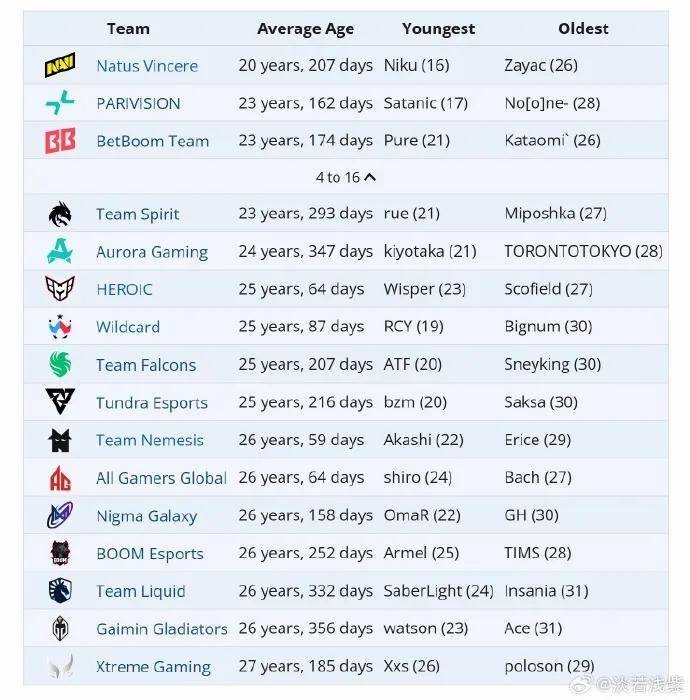Viewport: 690px width, 700px height.
Task: Click the Team Spirit dragon logo
Action: coord(60,214)
